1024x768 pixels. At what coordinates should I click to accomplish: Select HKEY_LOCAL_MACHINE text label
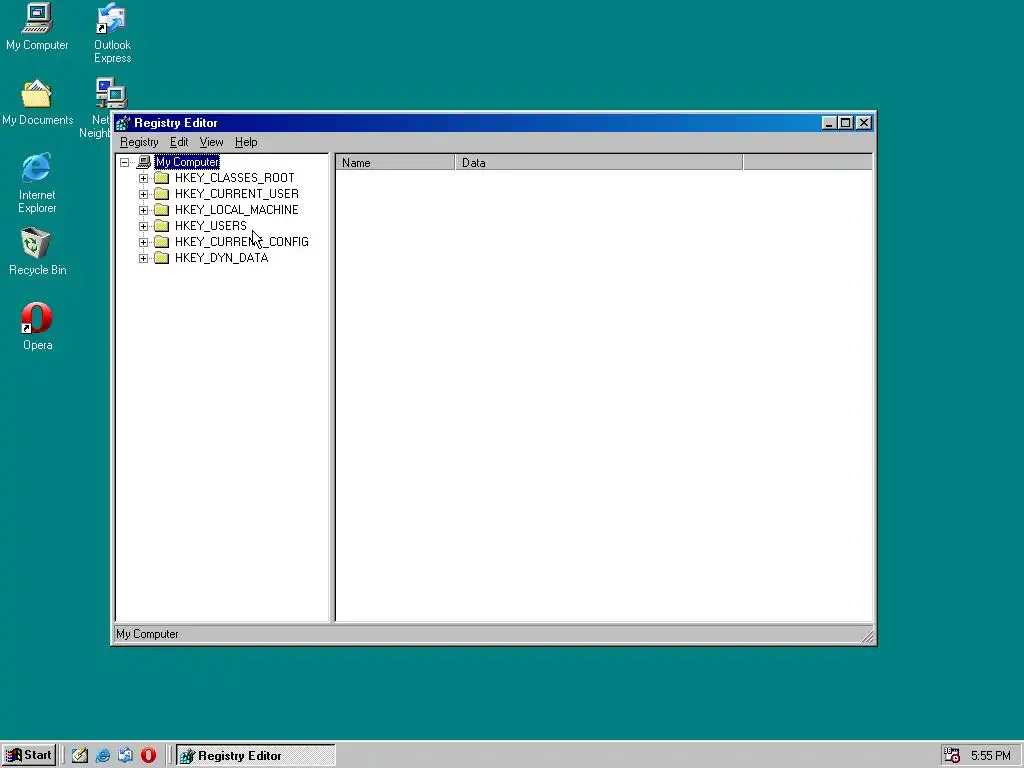tap(236, 210)
